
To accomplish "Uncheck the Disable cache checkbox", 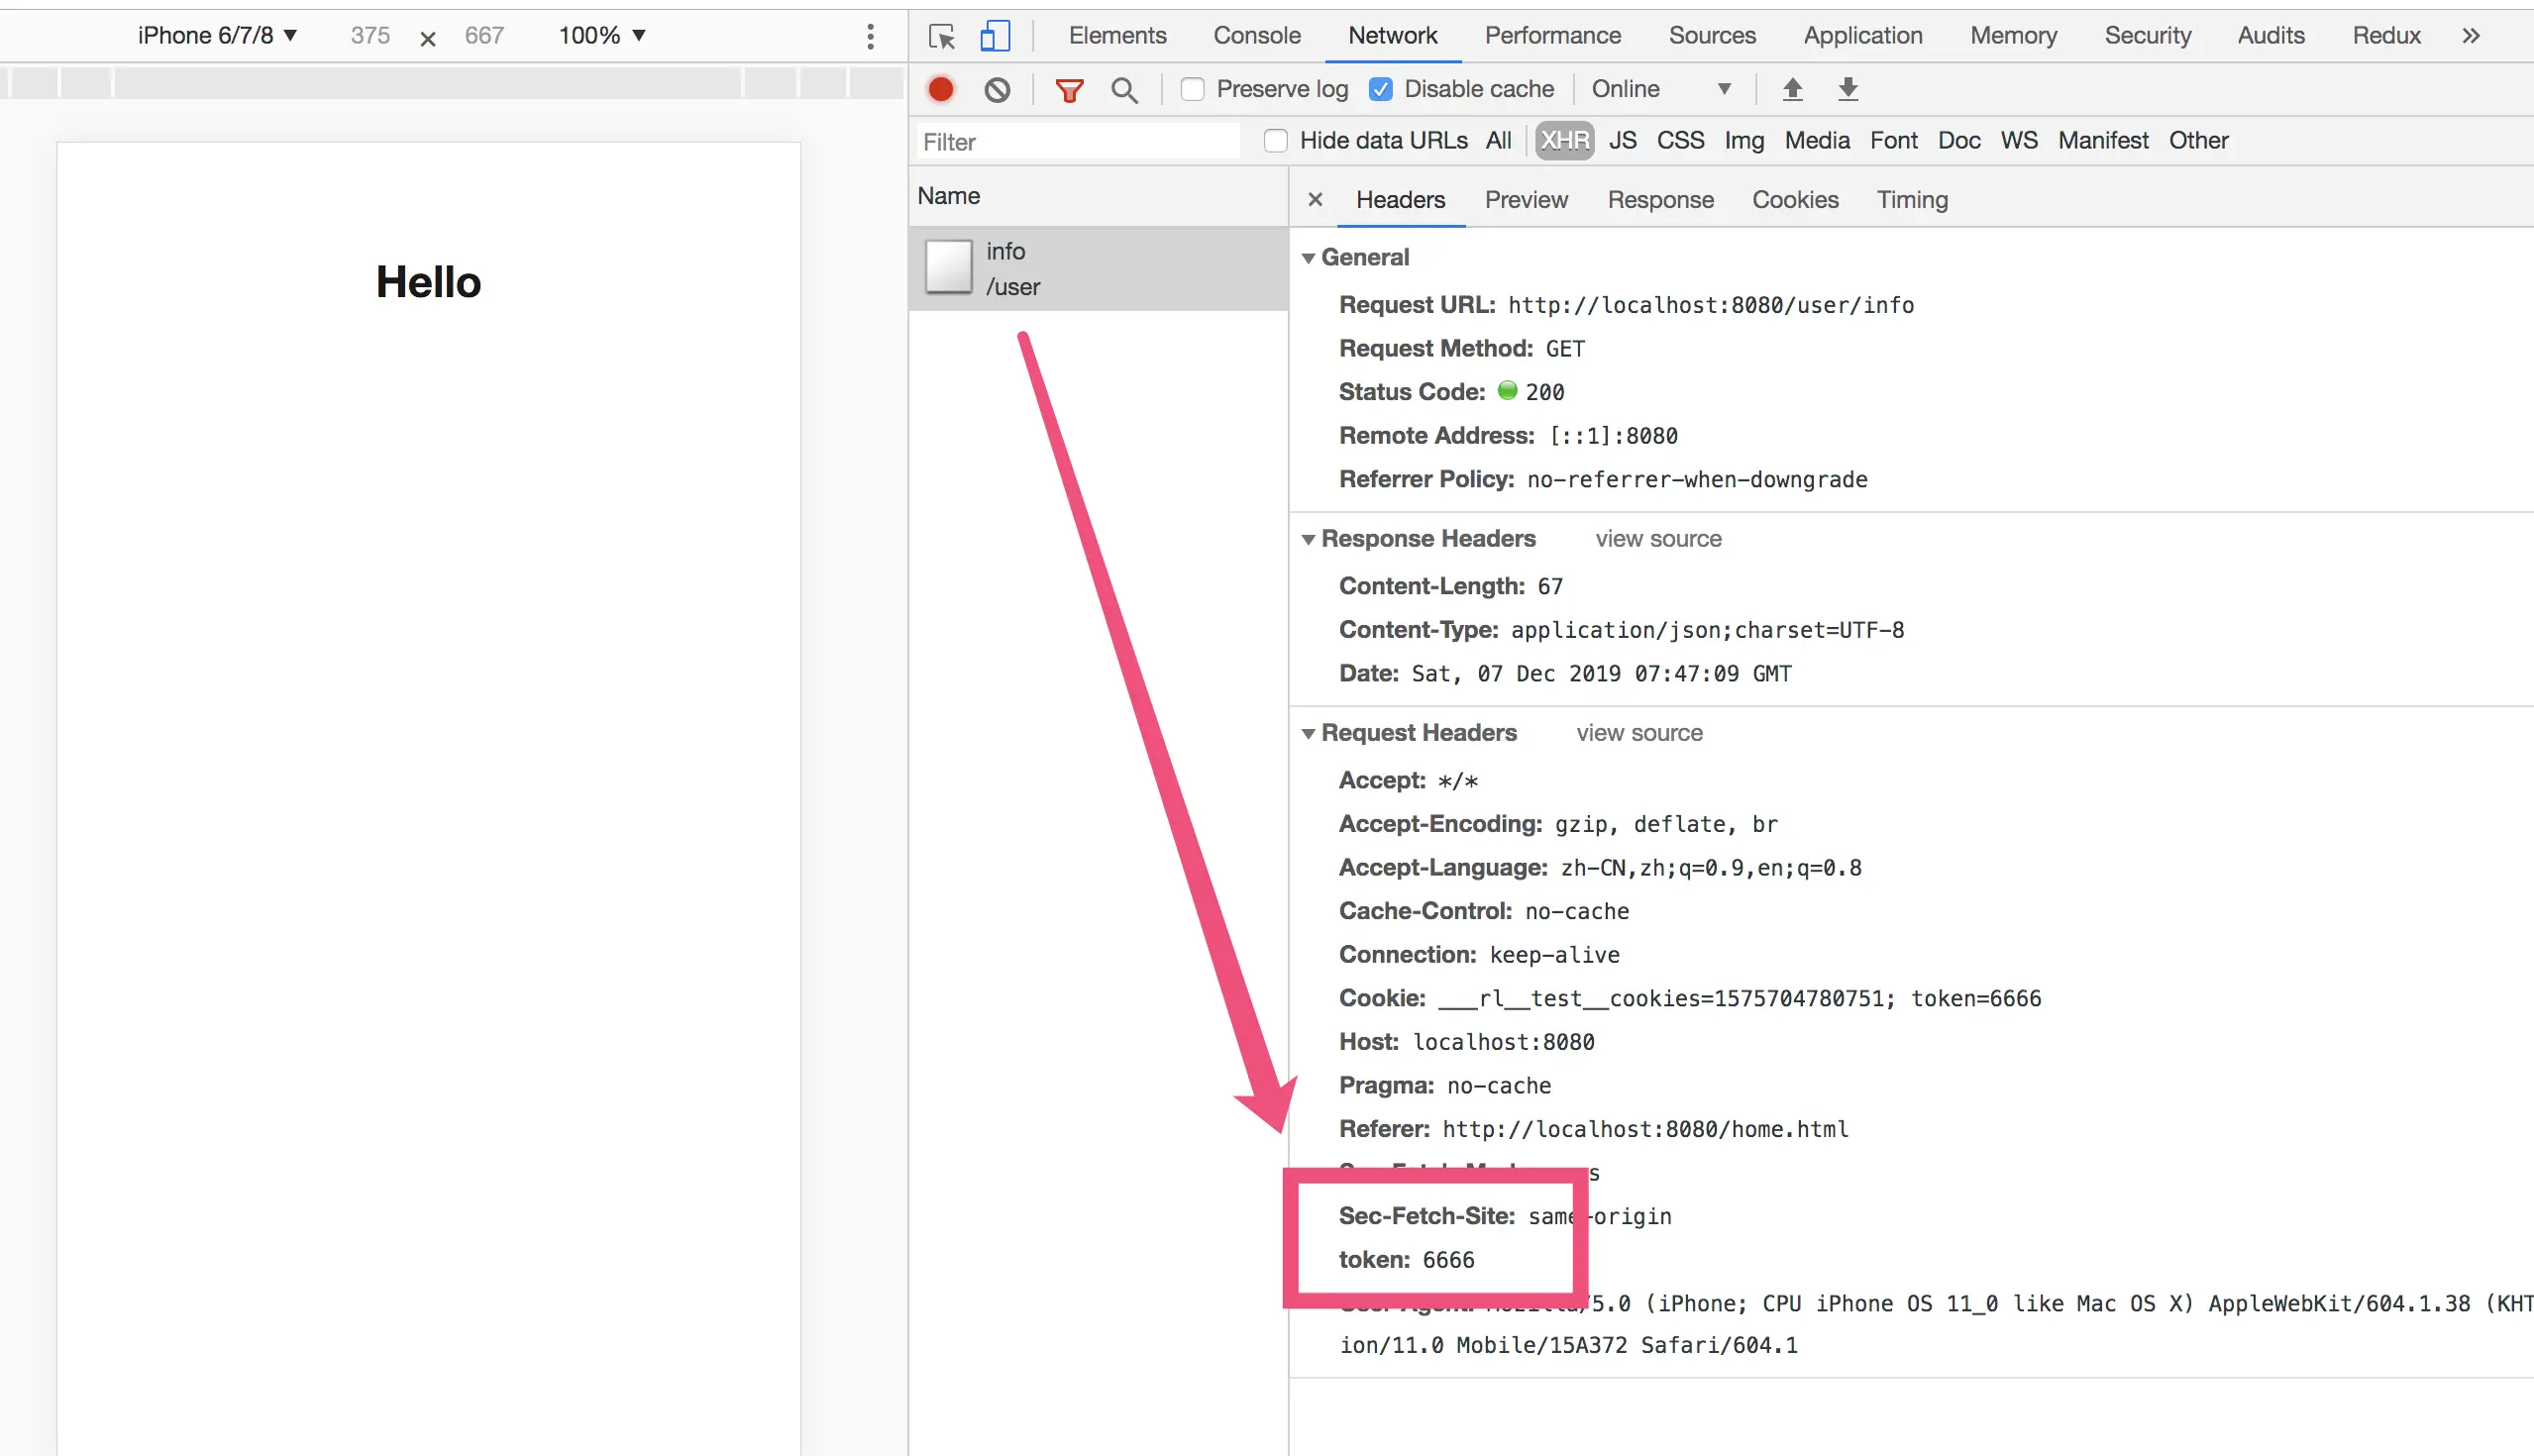I will coord(1380,89).
